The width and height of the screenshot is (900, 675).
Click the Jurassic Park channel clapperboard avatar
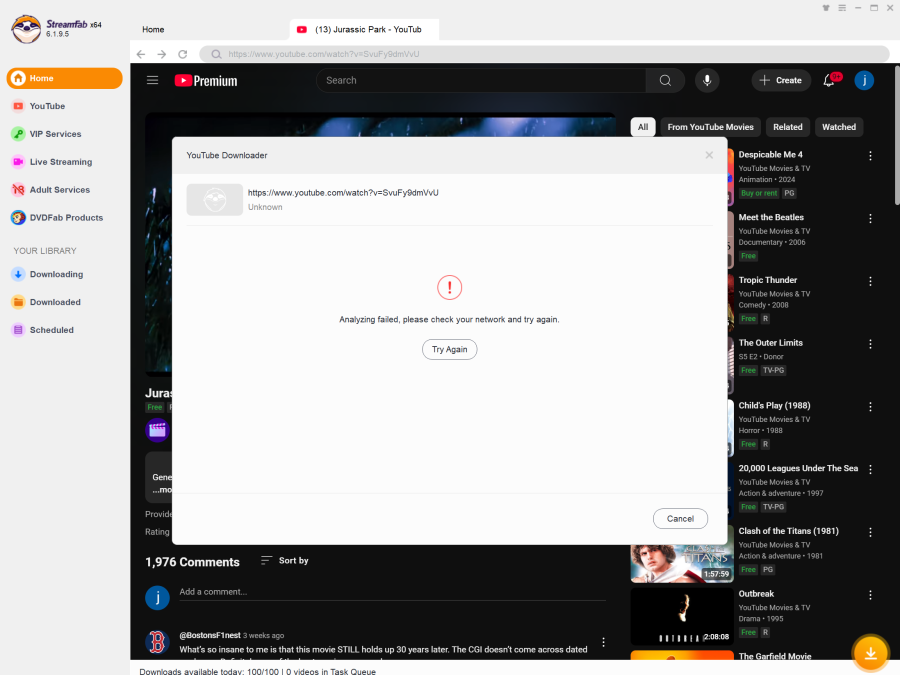coord(157,429)
